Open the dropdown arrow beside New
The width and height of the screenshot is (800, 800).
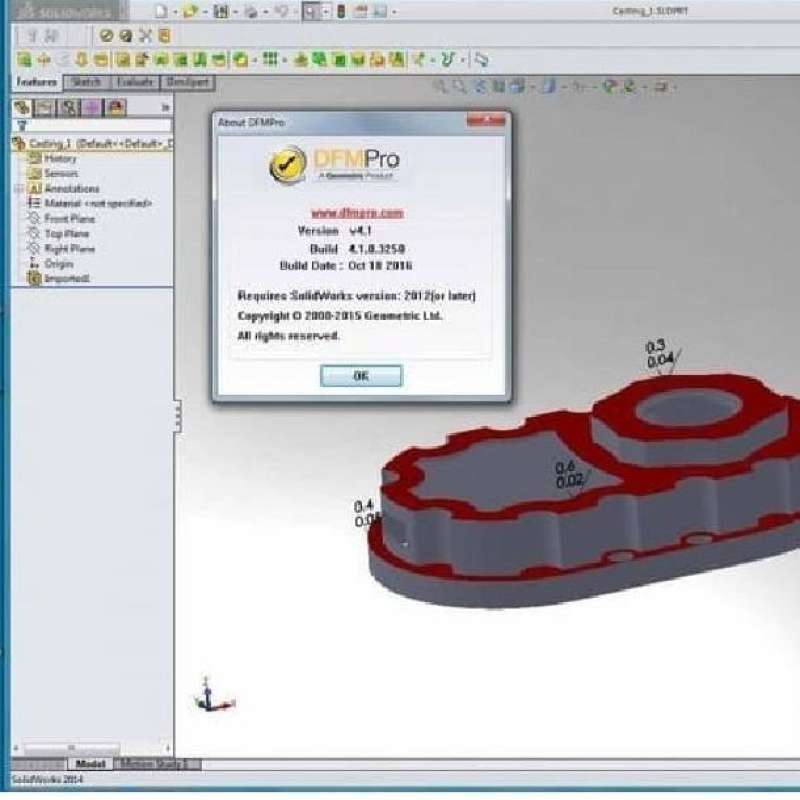click(x=175, y=12)
